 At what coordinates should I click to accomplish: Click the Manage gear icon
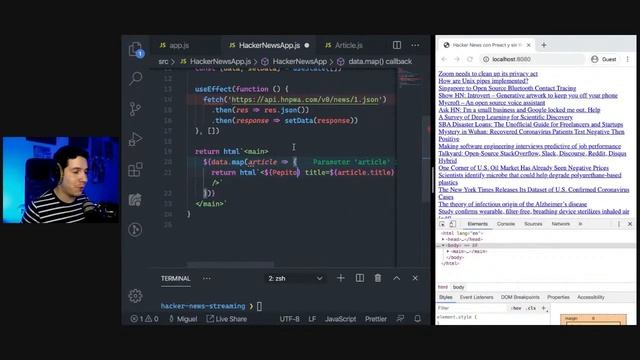pos(136,296)
